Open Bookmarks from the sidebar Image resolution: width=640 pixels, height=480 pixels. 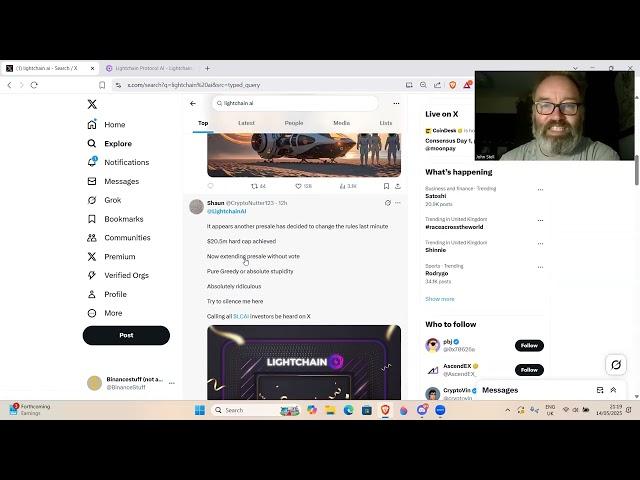pos(116,219)
